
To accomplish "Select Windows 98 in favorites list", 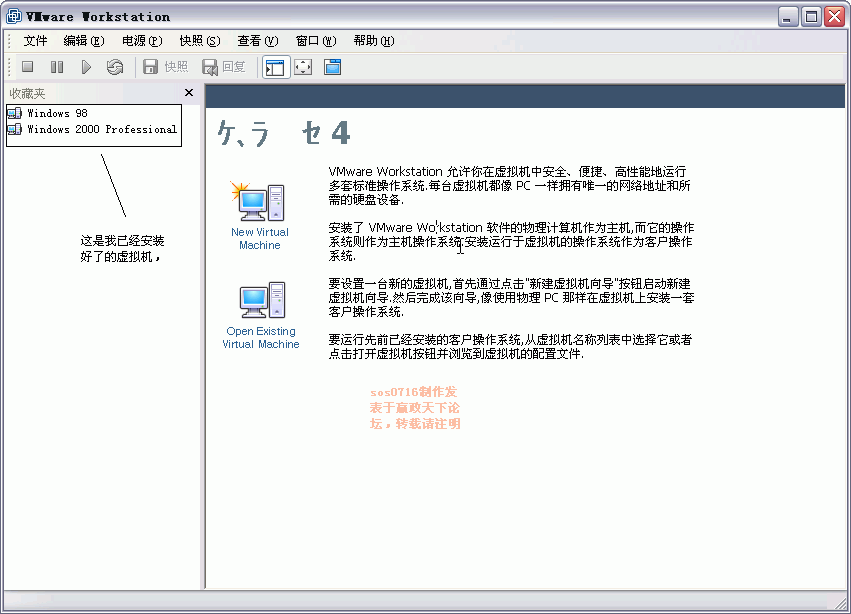I will pos(57,113).
